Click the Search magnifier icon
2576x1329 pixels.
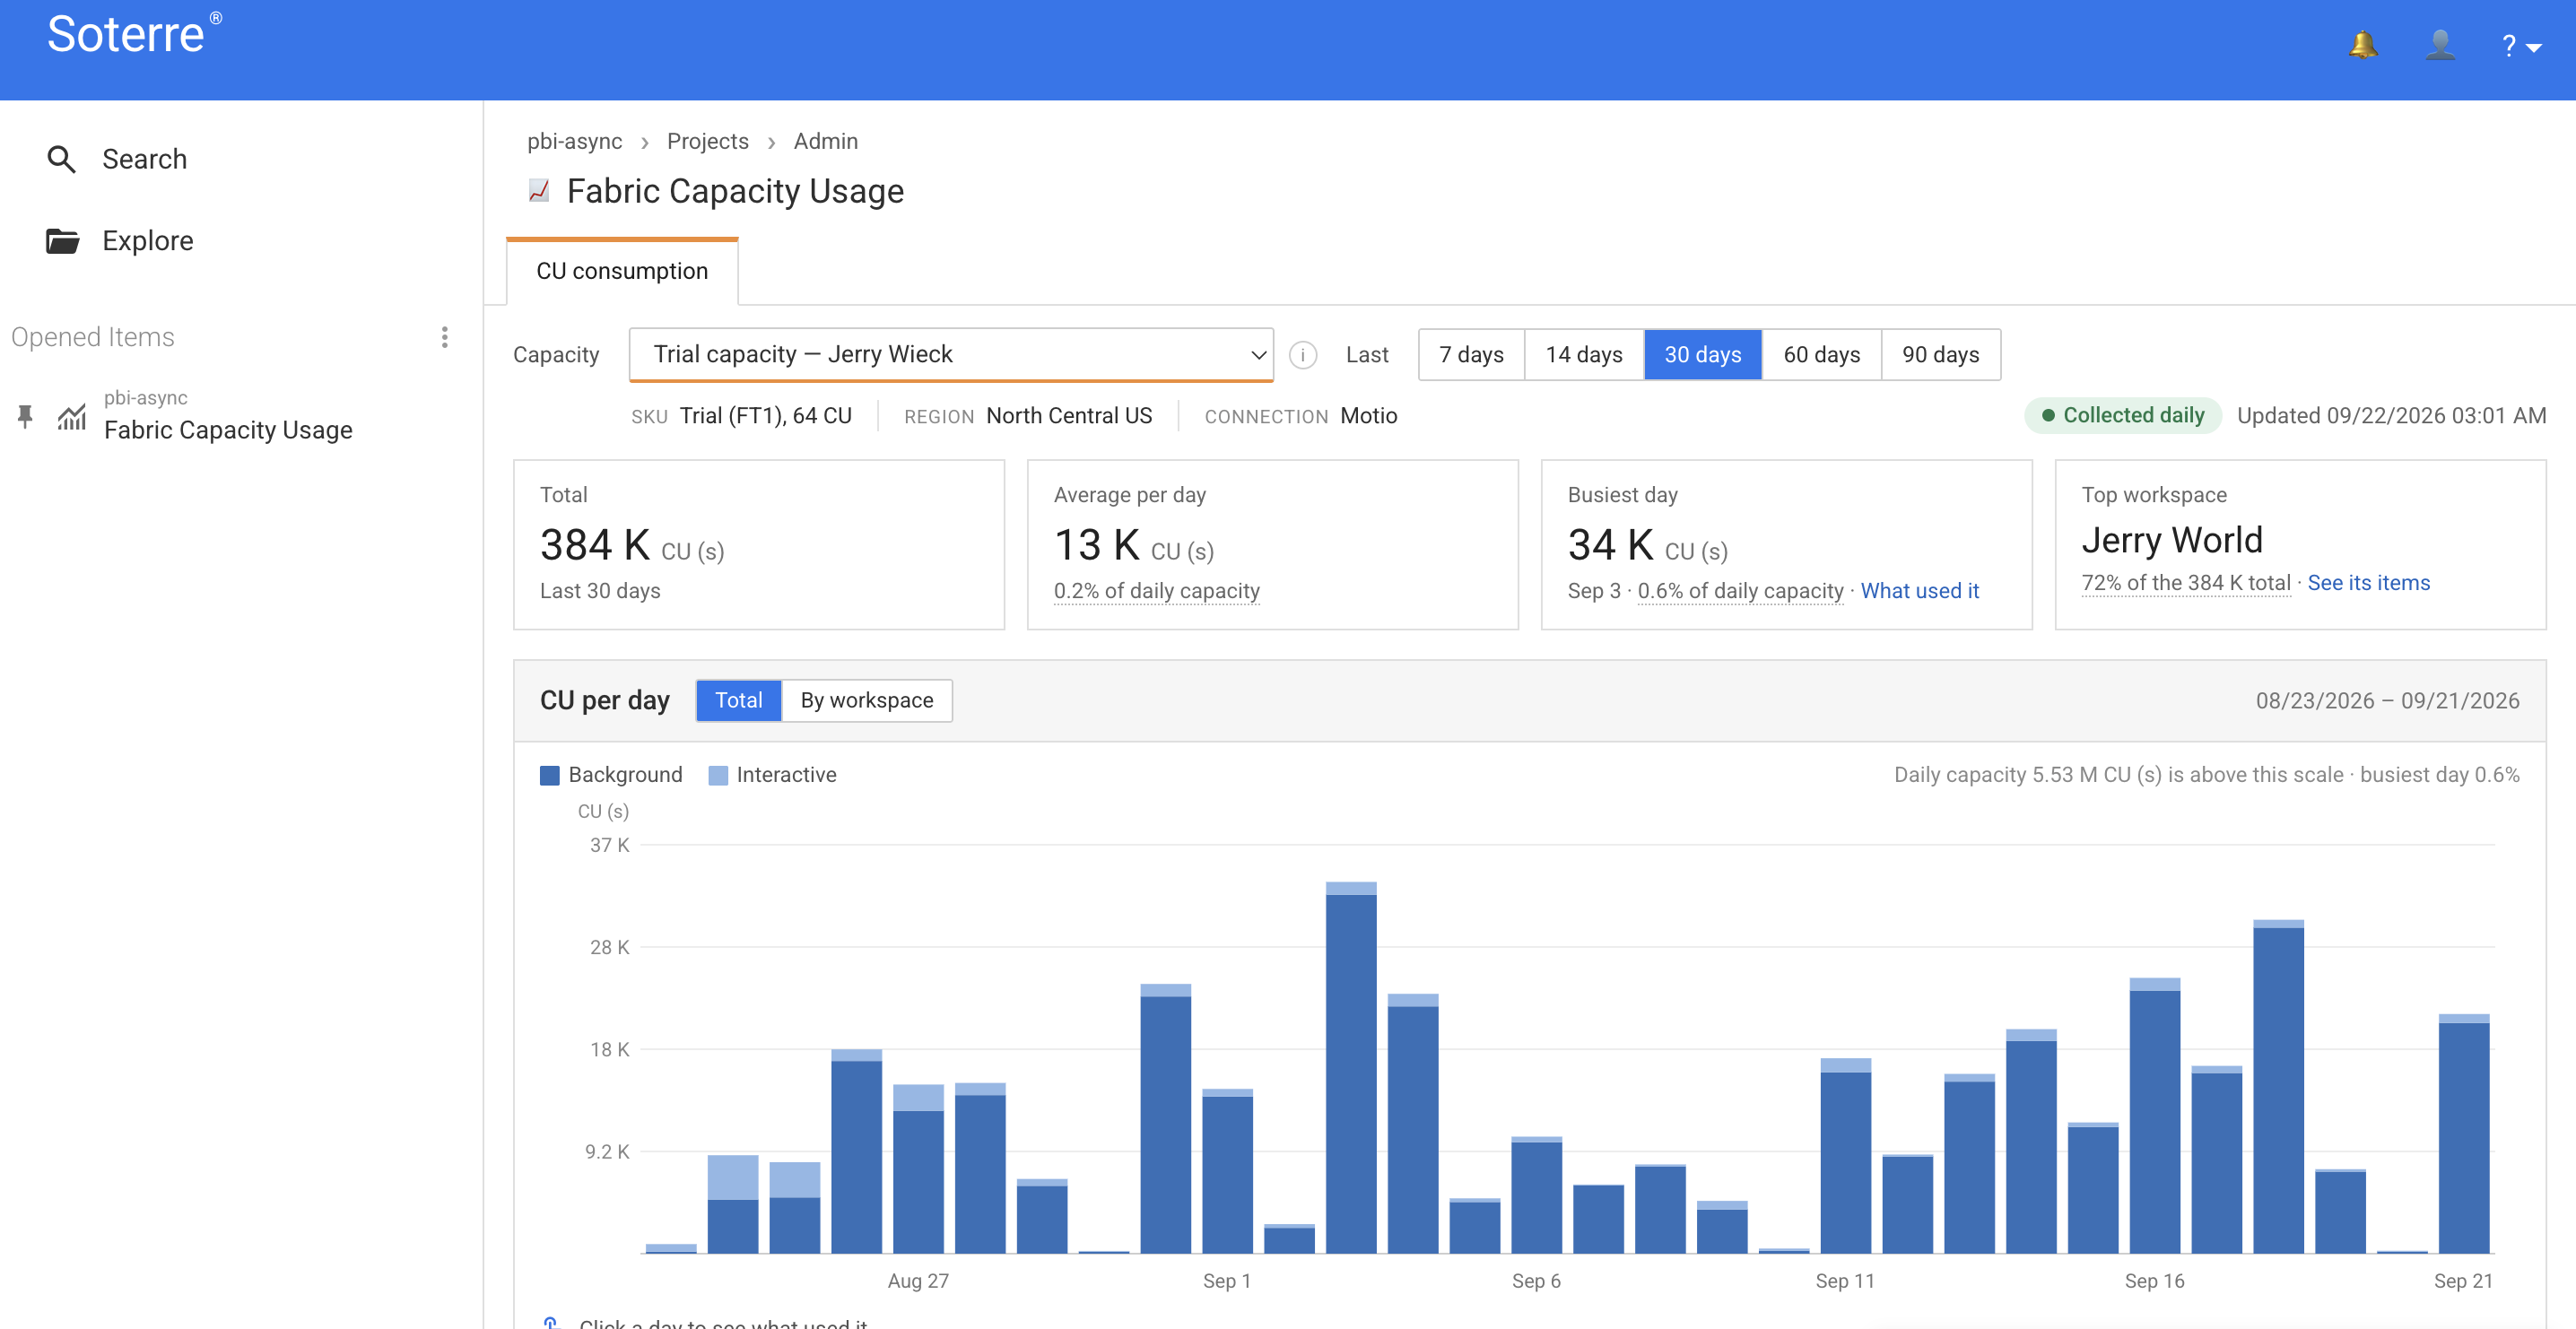pos(61,159)
